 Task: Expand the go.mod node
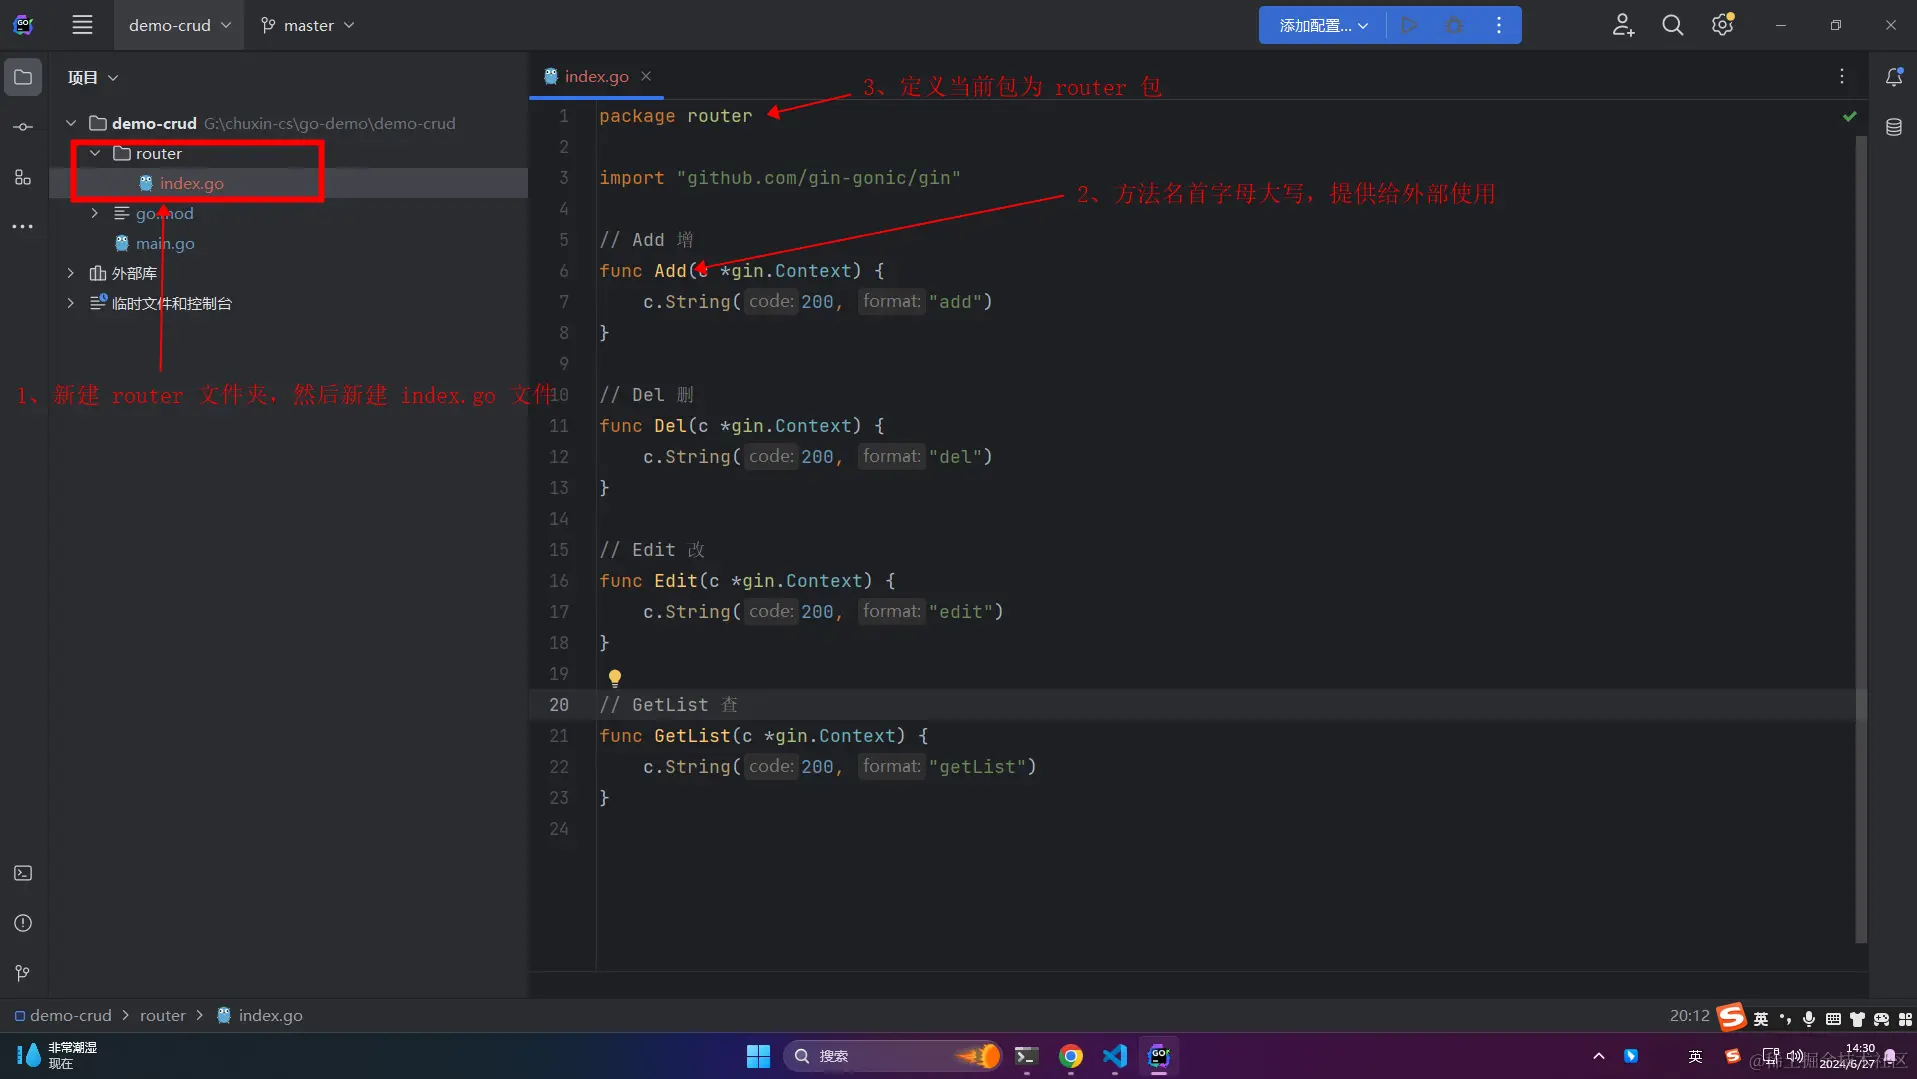tap(95, 213)
